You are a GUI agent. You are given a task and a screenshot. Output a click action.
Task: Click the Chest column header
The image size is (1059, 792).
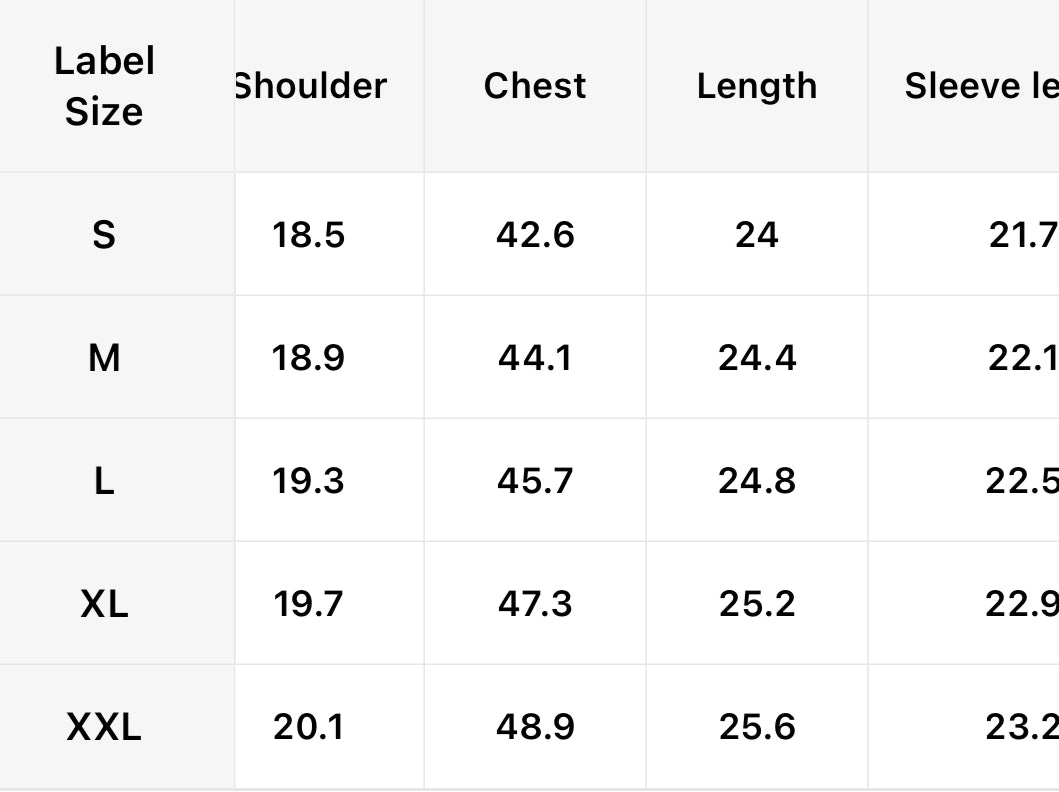click(535, 86)
